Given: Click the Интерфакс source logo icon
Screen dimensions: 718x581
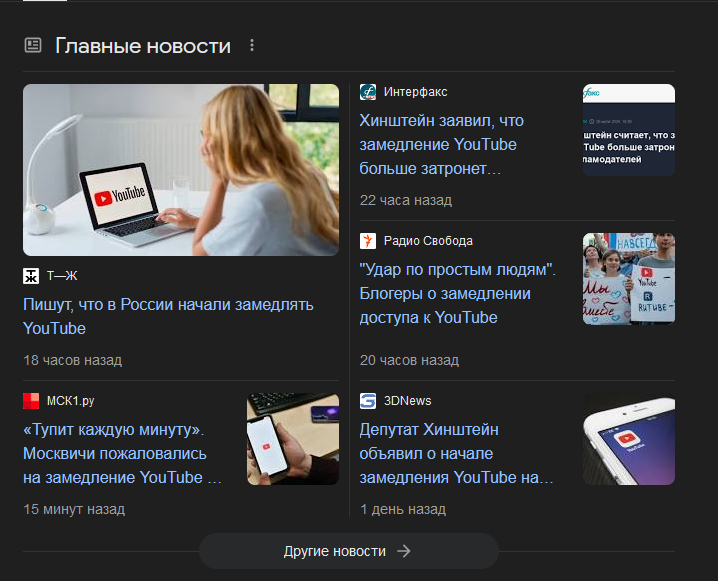Looking at the screenshot, I should pos(368,92).
